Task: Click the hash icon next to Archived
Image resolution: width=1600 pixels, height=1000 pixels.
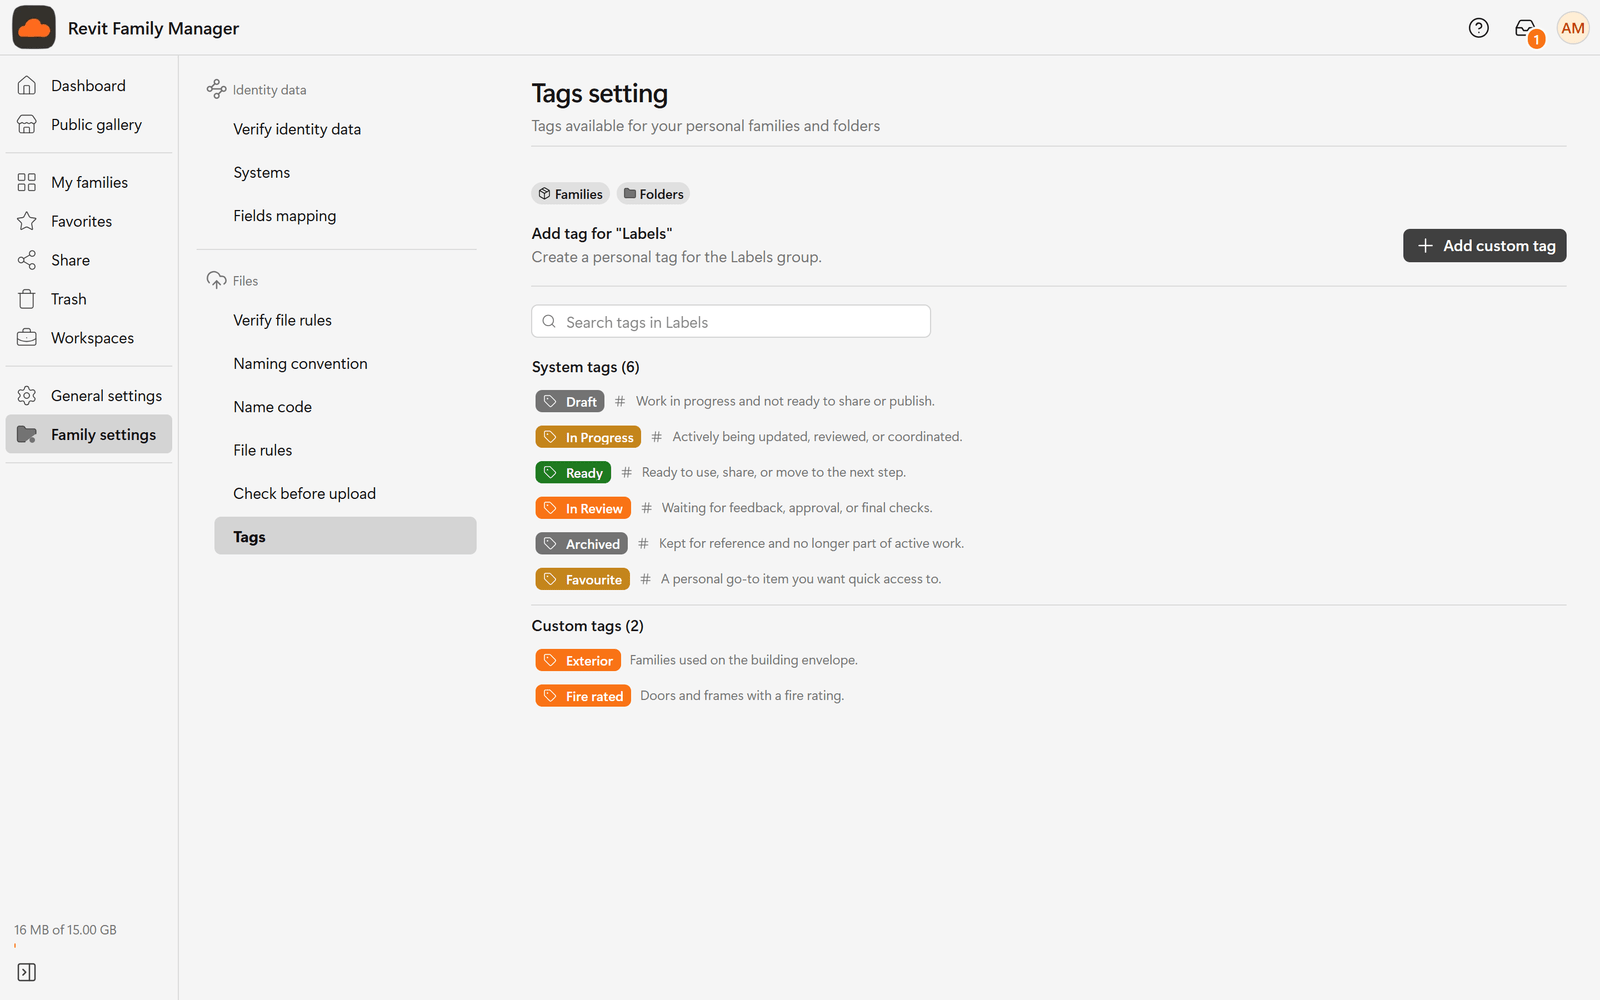Action: click(x=643, y=543)
